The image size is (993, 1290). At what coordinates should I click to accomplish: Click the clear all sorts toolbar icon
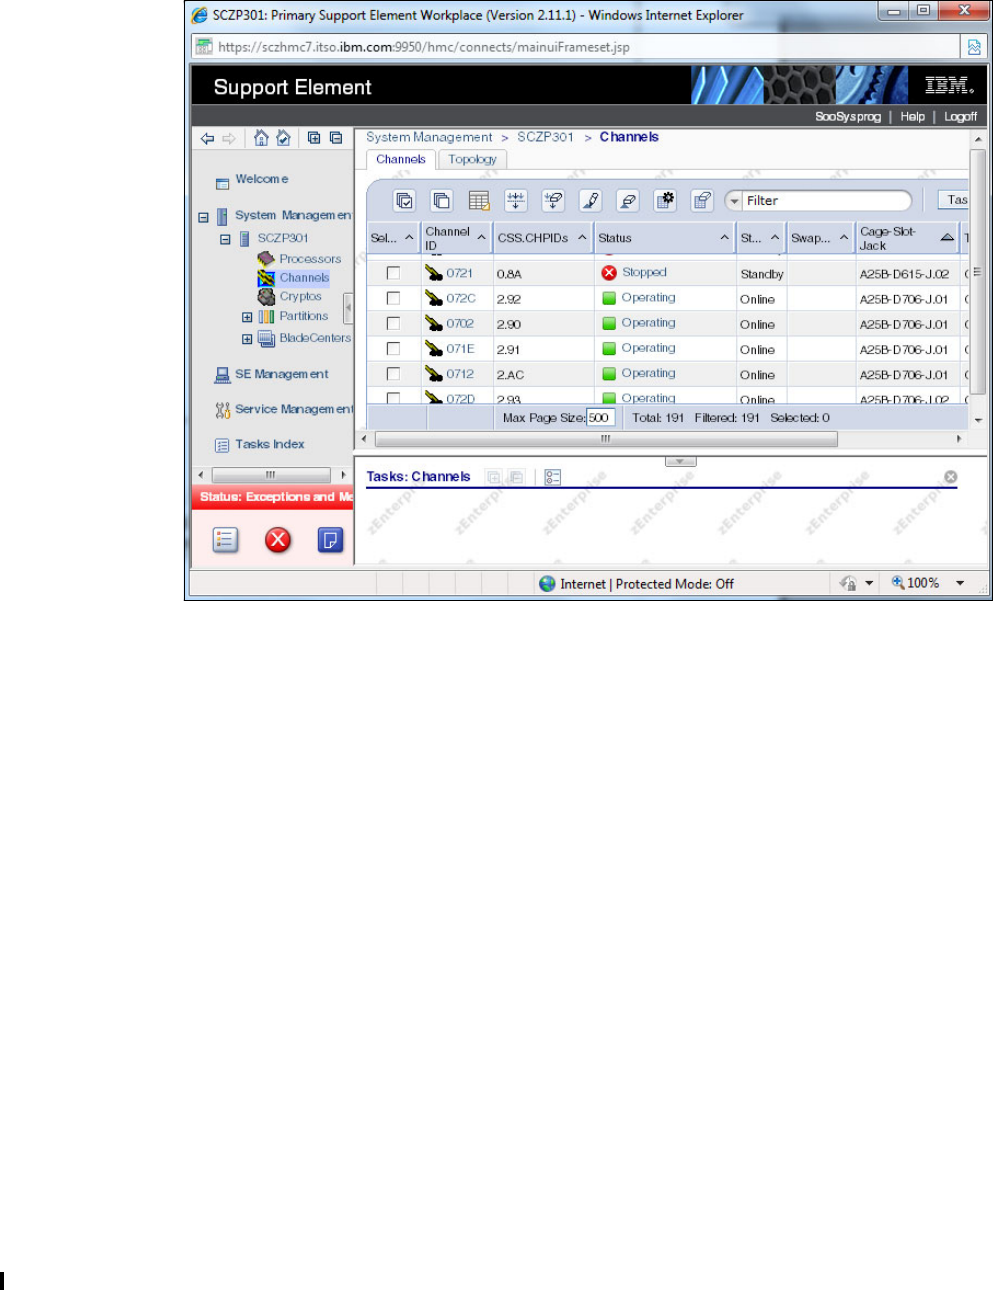coord(553,201)
